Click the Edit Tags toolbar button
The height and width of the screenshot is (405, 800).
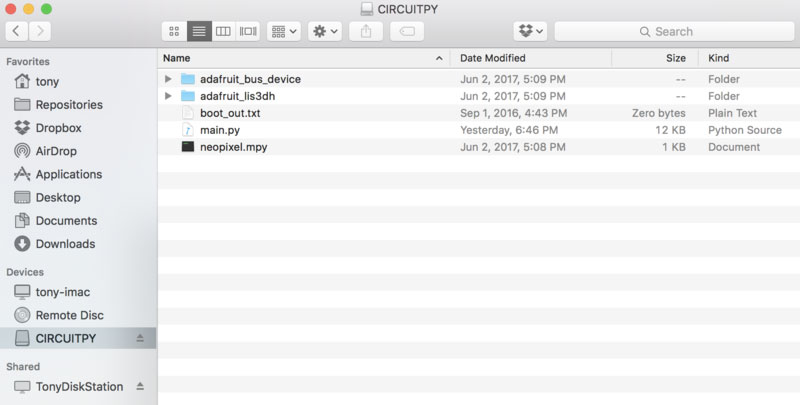tap(407, 31)
